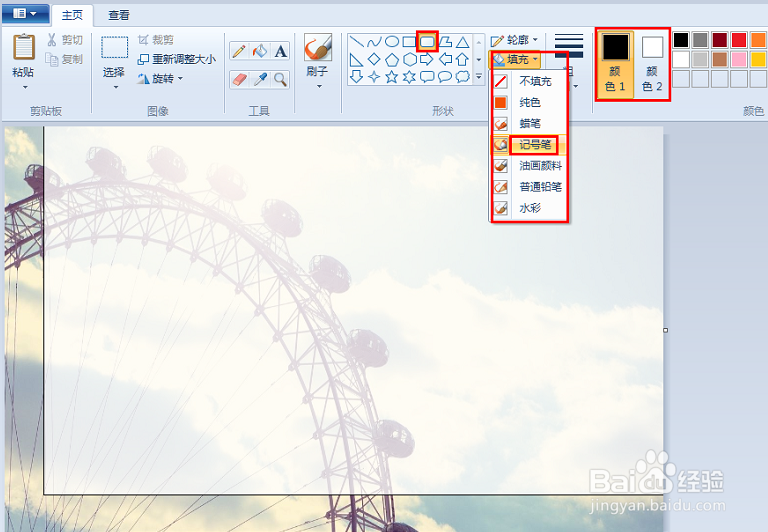768x532 pixels.
Task: Click the canvas right-edge resize handle
Action: tap(665, 330)
